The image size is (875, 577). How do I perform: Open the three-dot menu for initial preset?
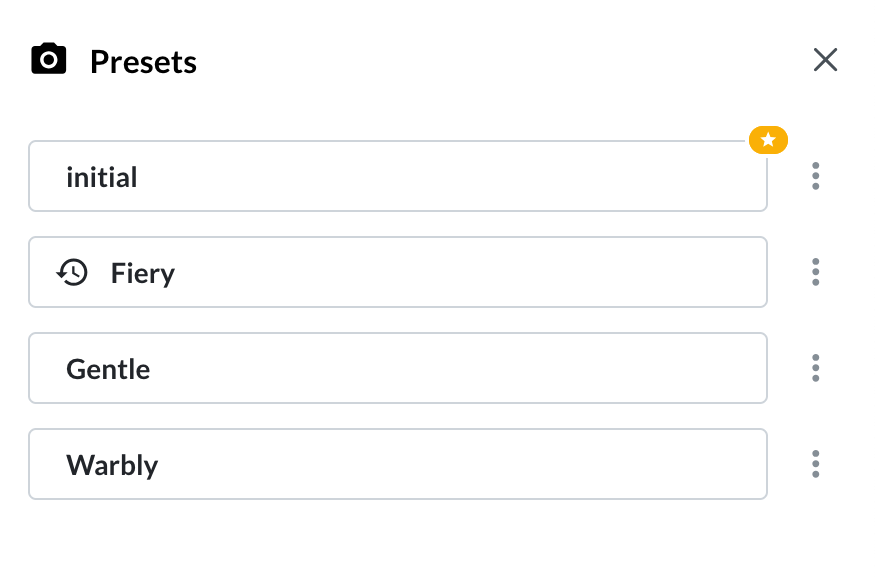815,176
